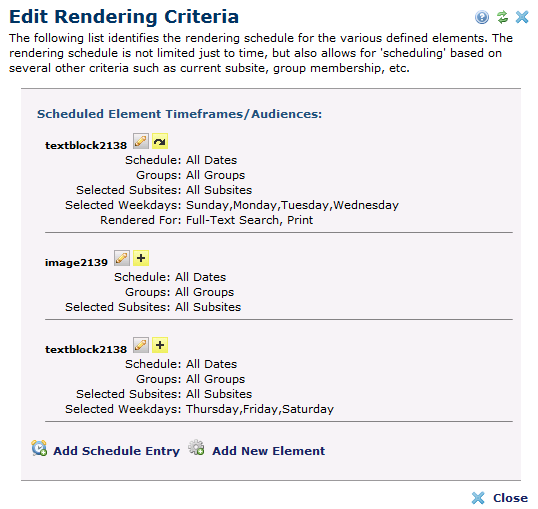Select the first textblock2138 element name

coord(86,146)
